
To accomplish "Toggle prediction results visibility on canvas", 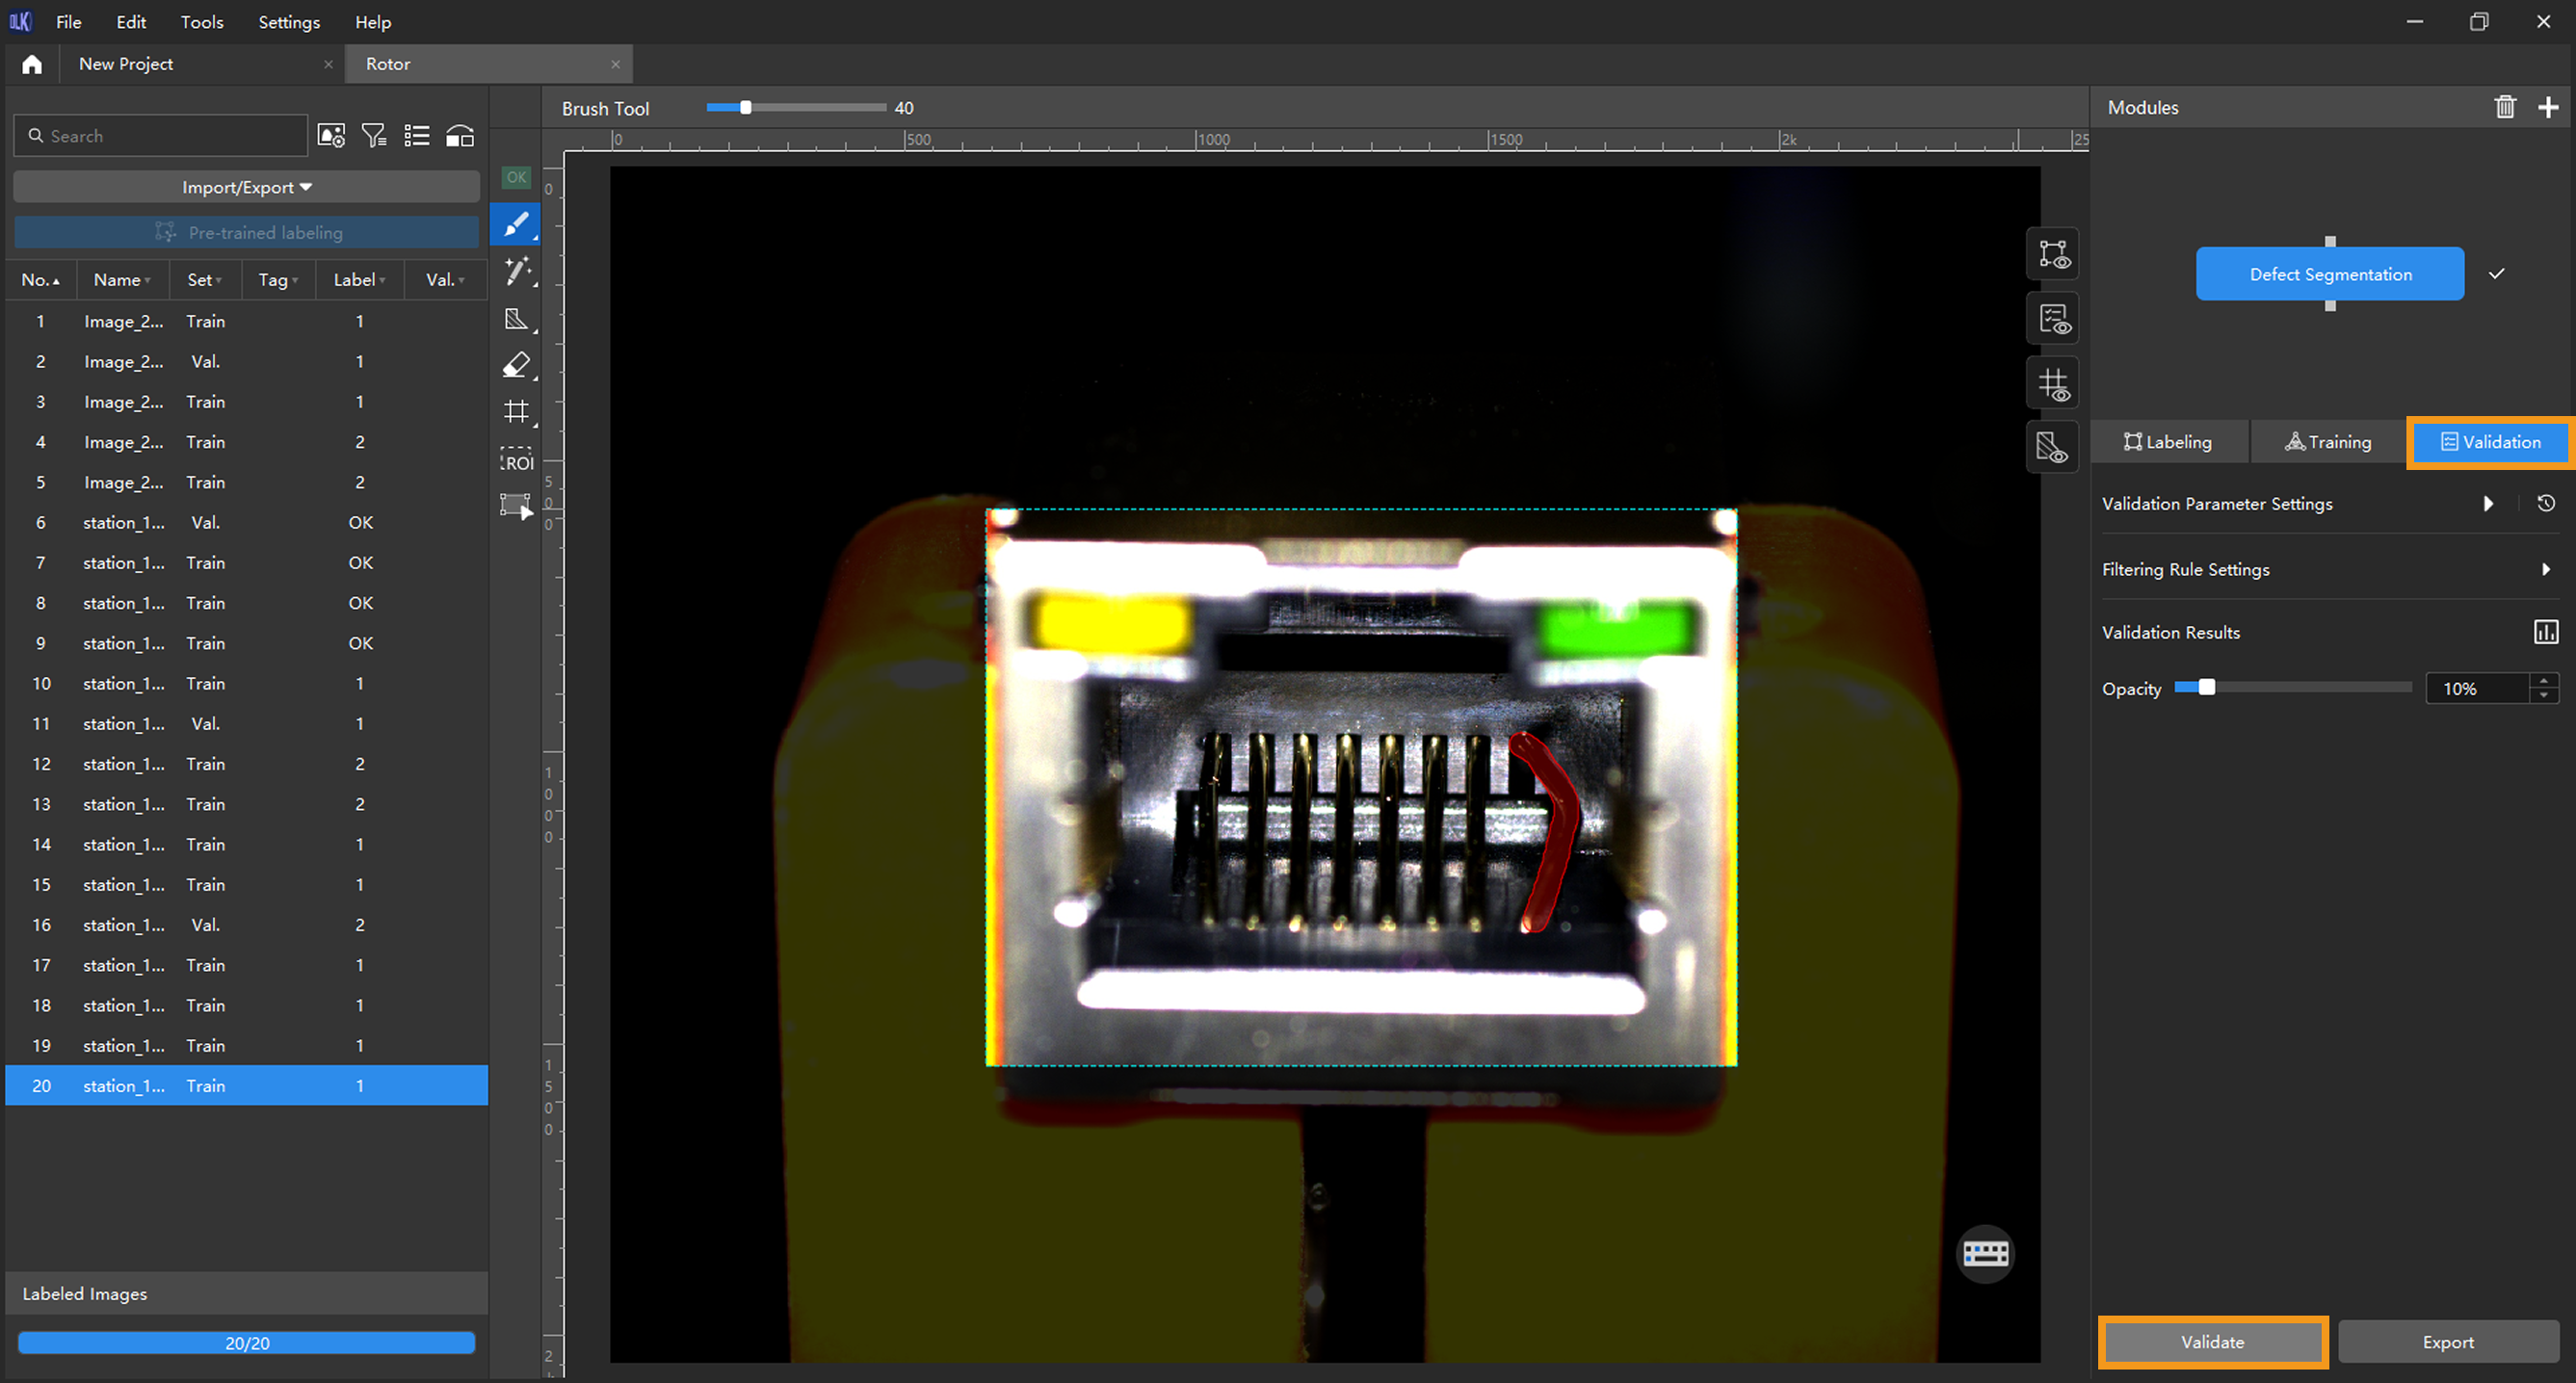I will click(2053, 319).
